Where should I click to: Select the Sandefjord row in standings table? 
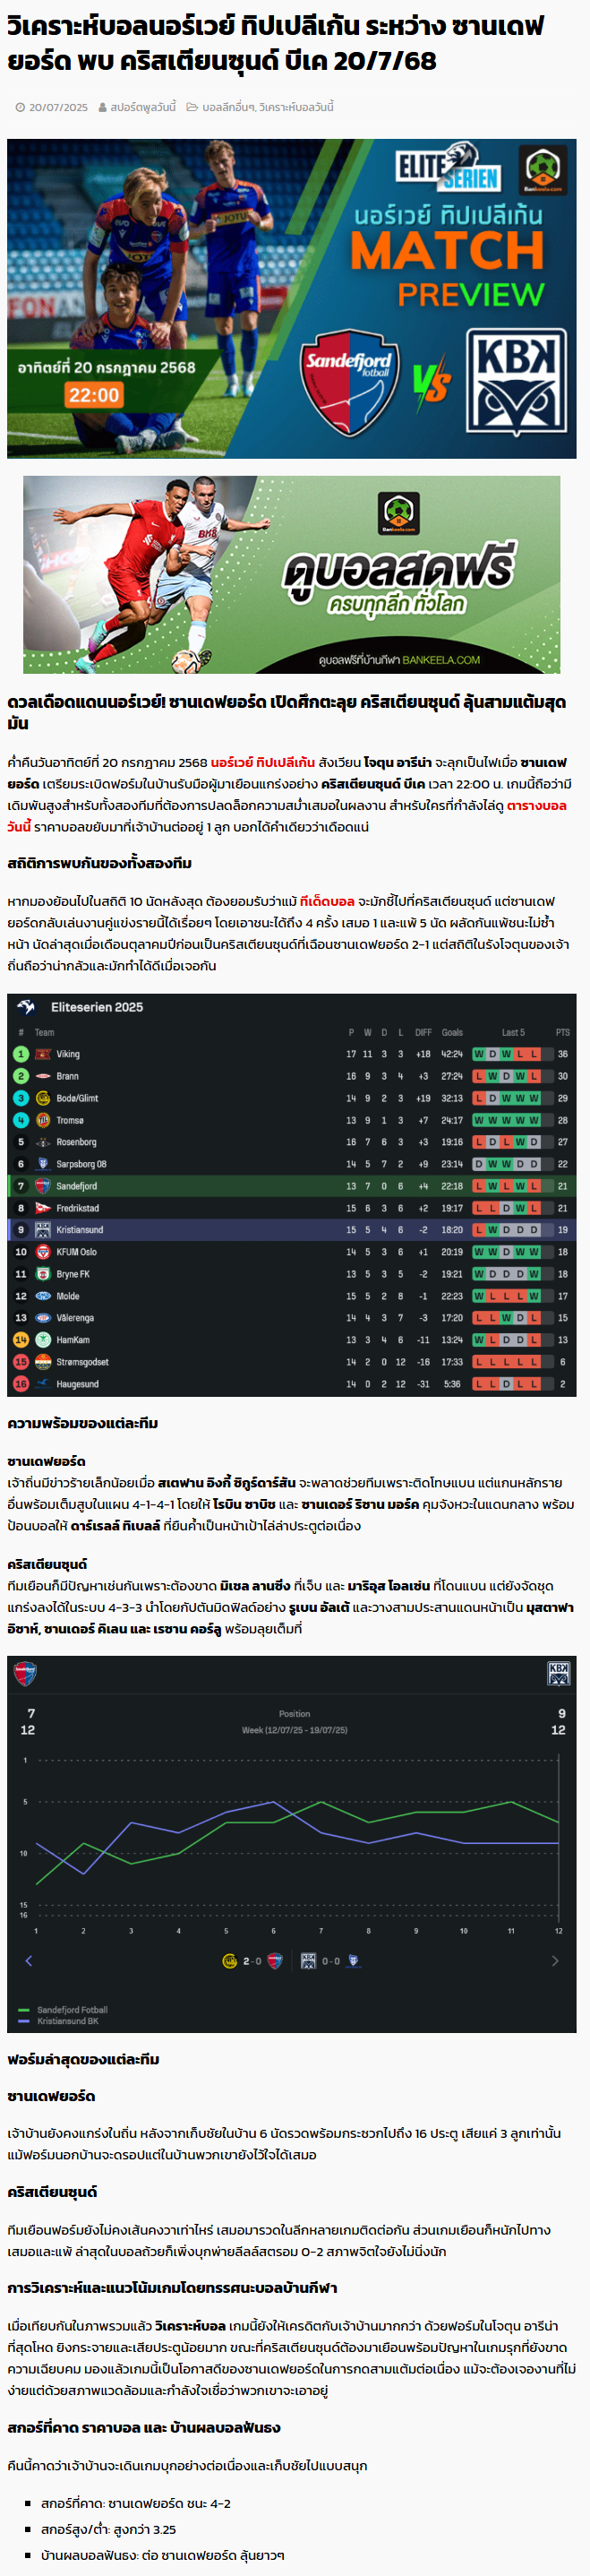(291, 1186)
